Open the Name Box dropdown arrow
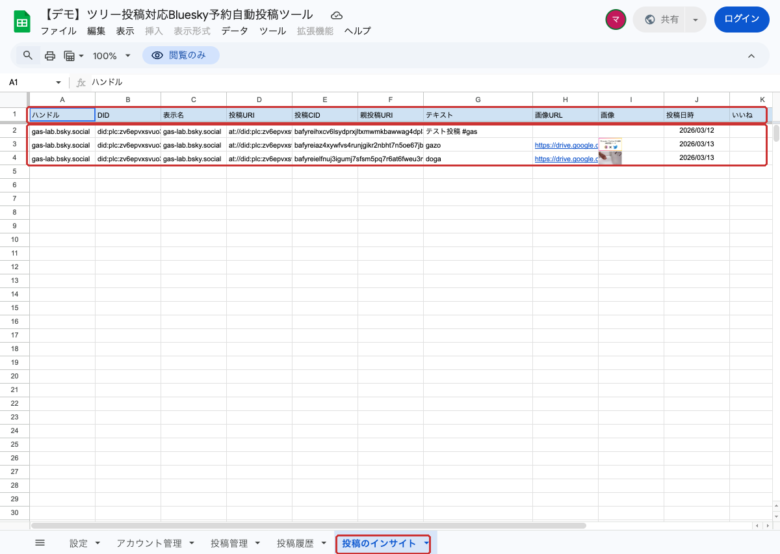 (58, 82)
